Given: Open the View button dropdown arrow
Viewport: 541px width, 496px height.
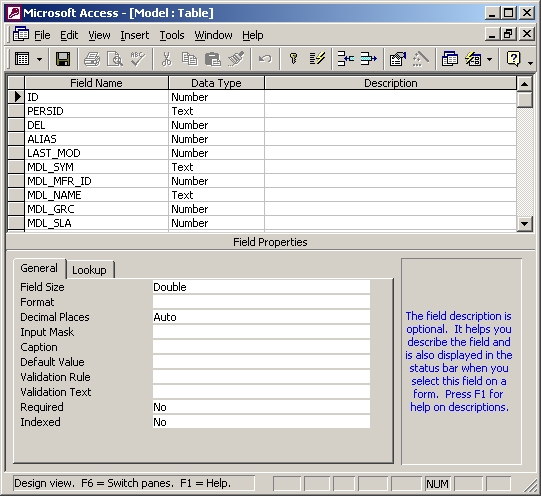Looking at the screenshot, I should [x=39, y=59].
